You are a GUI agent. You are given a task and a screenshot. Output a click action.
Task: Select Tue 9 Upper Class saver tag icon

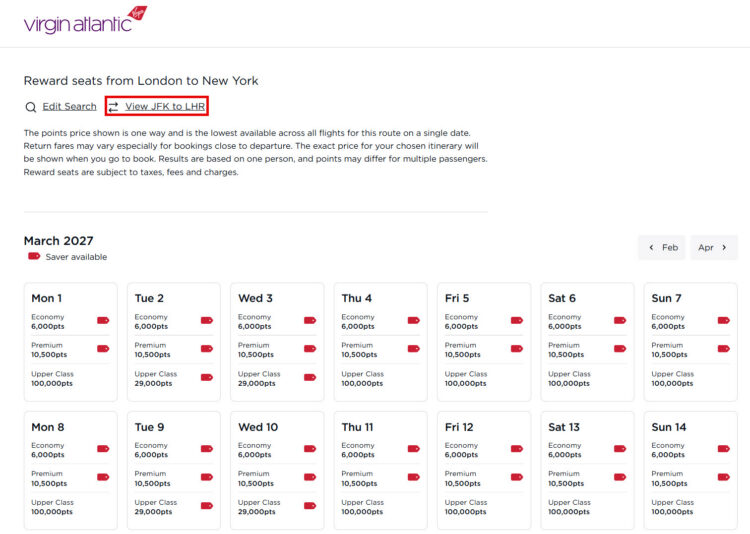207,505
